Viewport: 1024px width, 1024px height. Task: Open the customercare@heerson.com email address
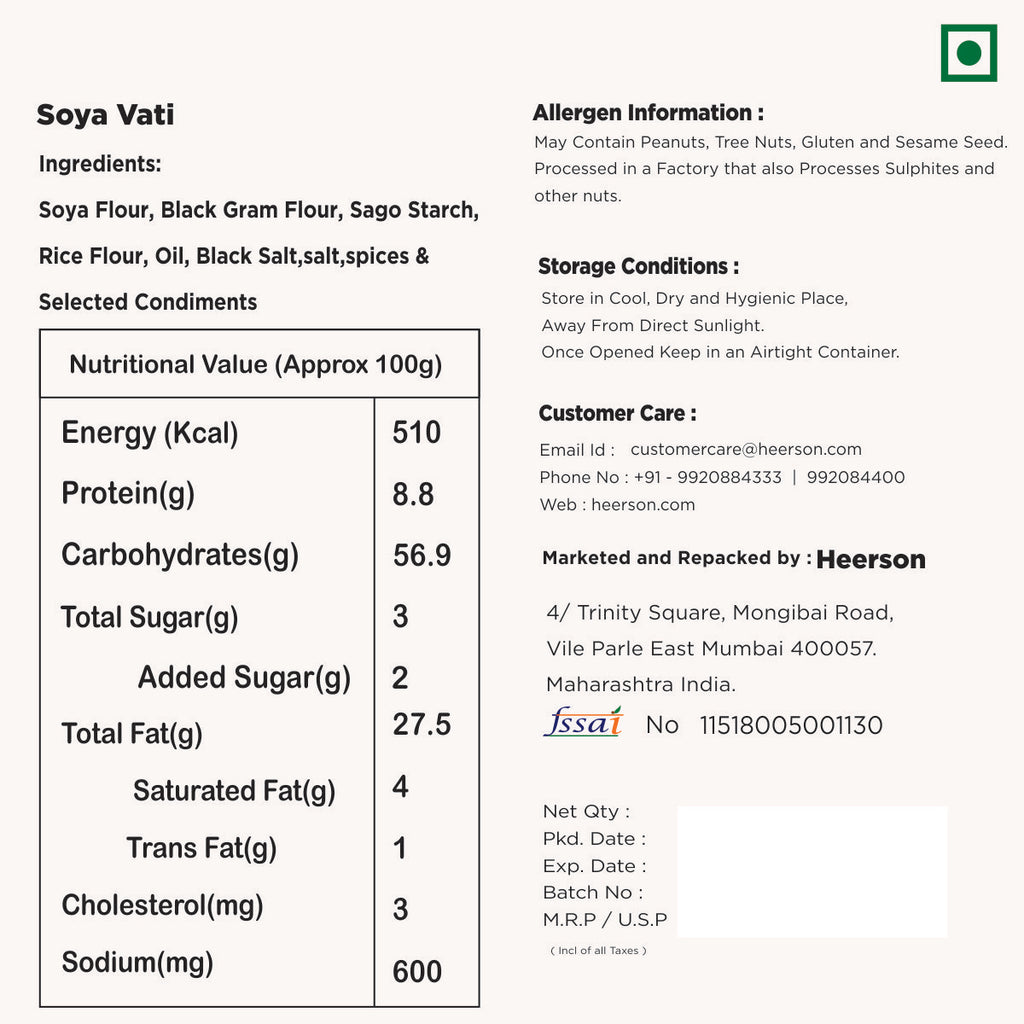click(x=745, y=450)
